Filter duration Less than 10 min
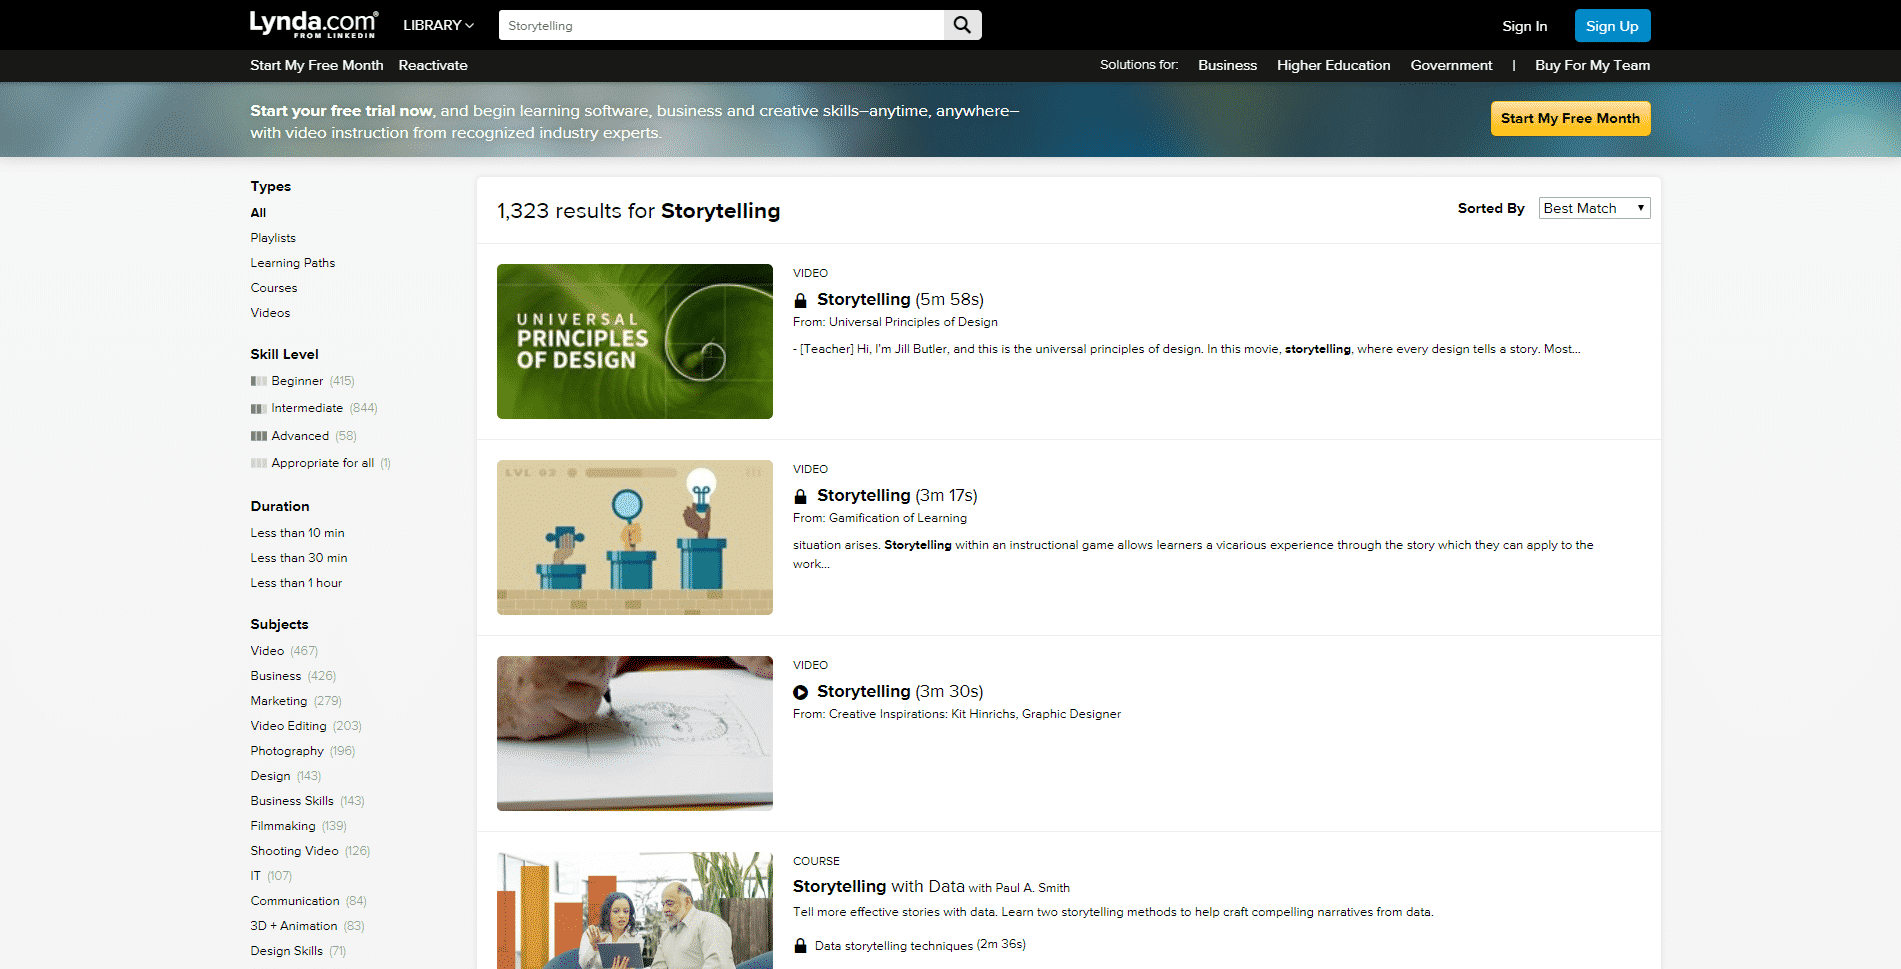 297,533
